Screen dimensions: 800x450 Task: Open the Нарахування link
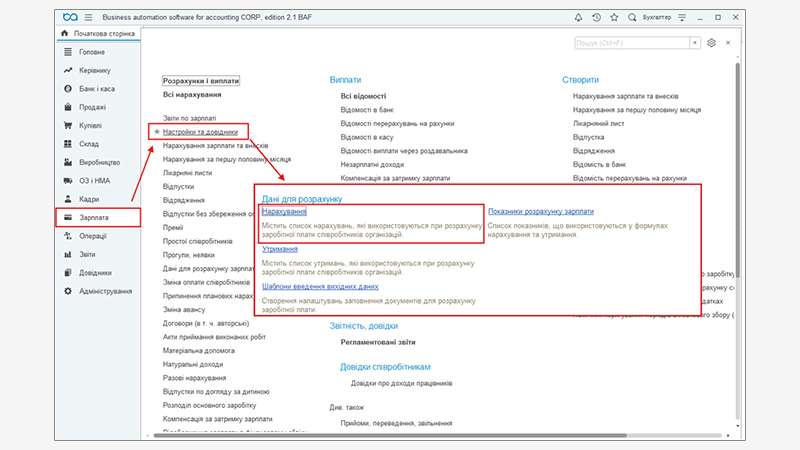click(x=284, y=212)
